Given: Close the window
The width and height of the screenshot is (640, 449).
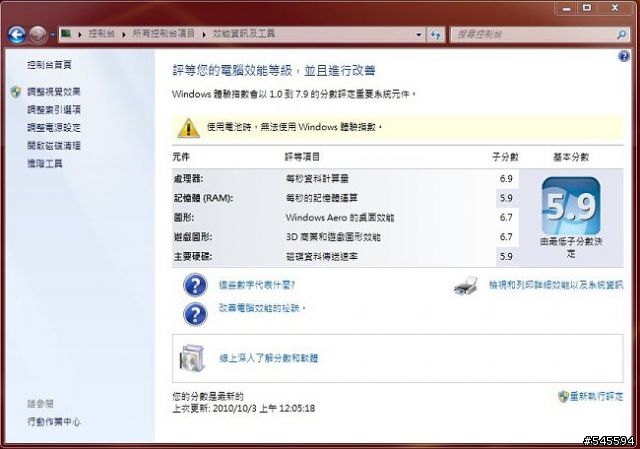Looking at the screenshot, I should tap(615, 8).
